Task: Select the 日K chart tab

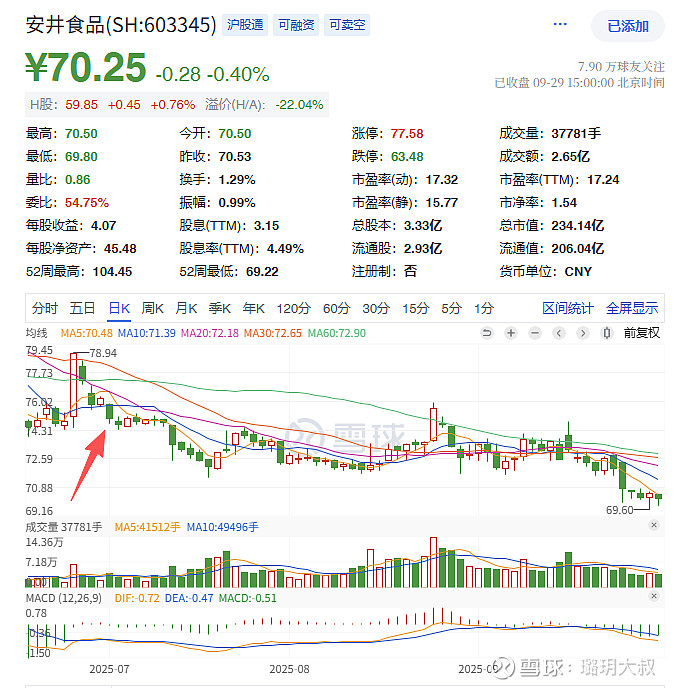Action: click(x=119, y=308)
